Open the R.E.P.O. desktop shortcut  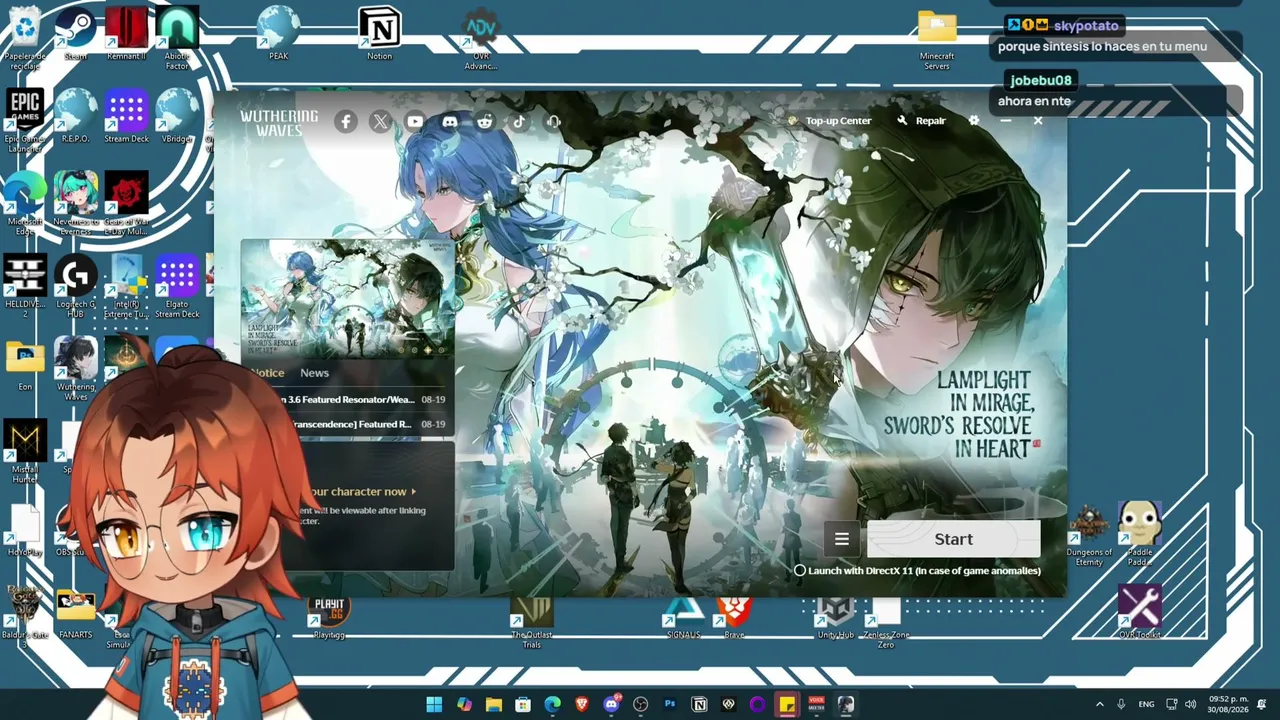(x=76, y=115)
